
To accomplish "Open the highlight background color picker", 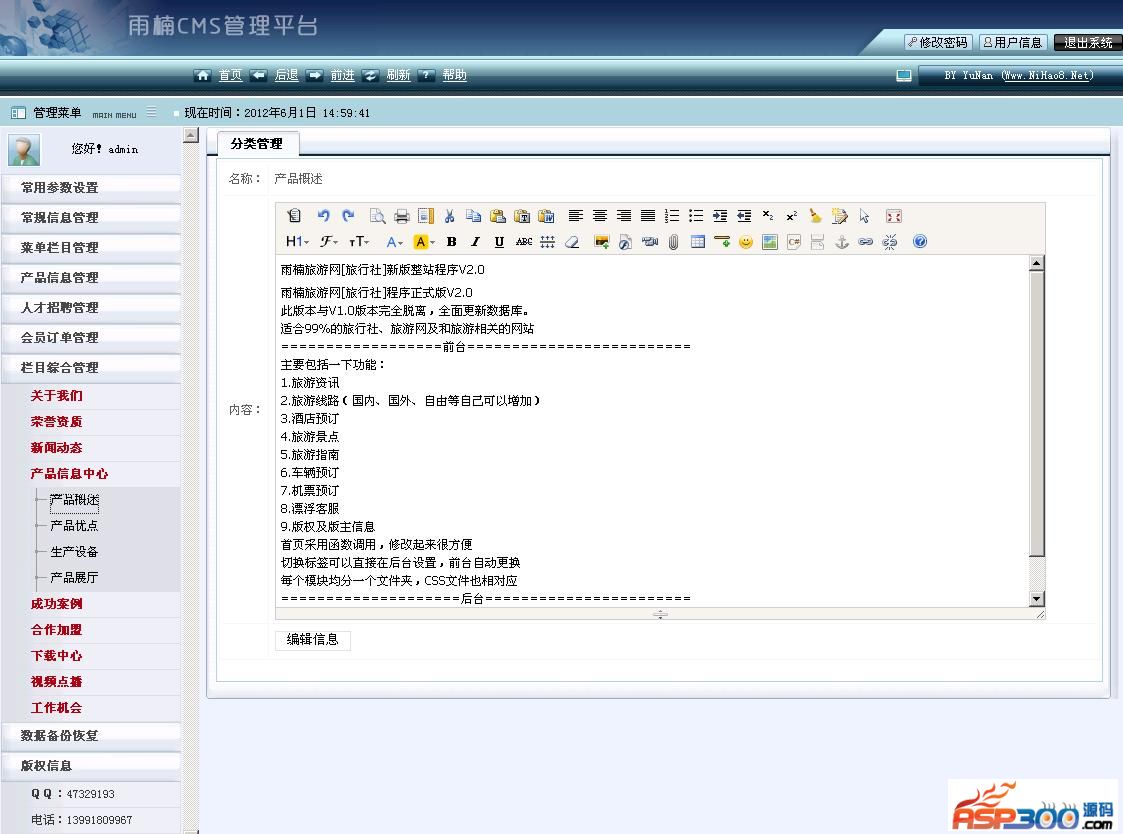I will click(424, 241).
